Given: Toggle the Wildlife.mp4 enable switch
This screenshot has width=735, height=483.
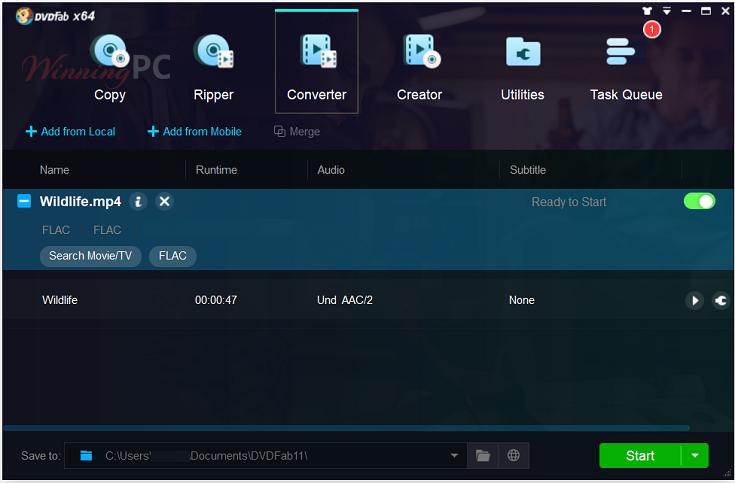Looking at the screenshot, I should 699,202.
